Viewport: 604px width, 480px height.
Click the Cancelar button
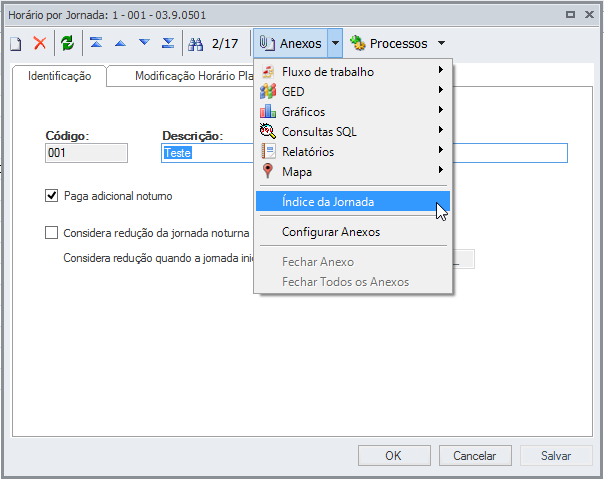pyautogui.click(x=475, y=456)
